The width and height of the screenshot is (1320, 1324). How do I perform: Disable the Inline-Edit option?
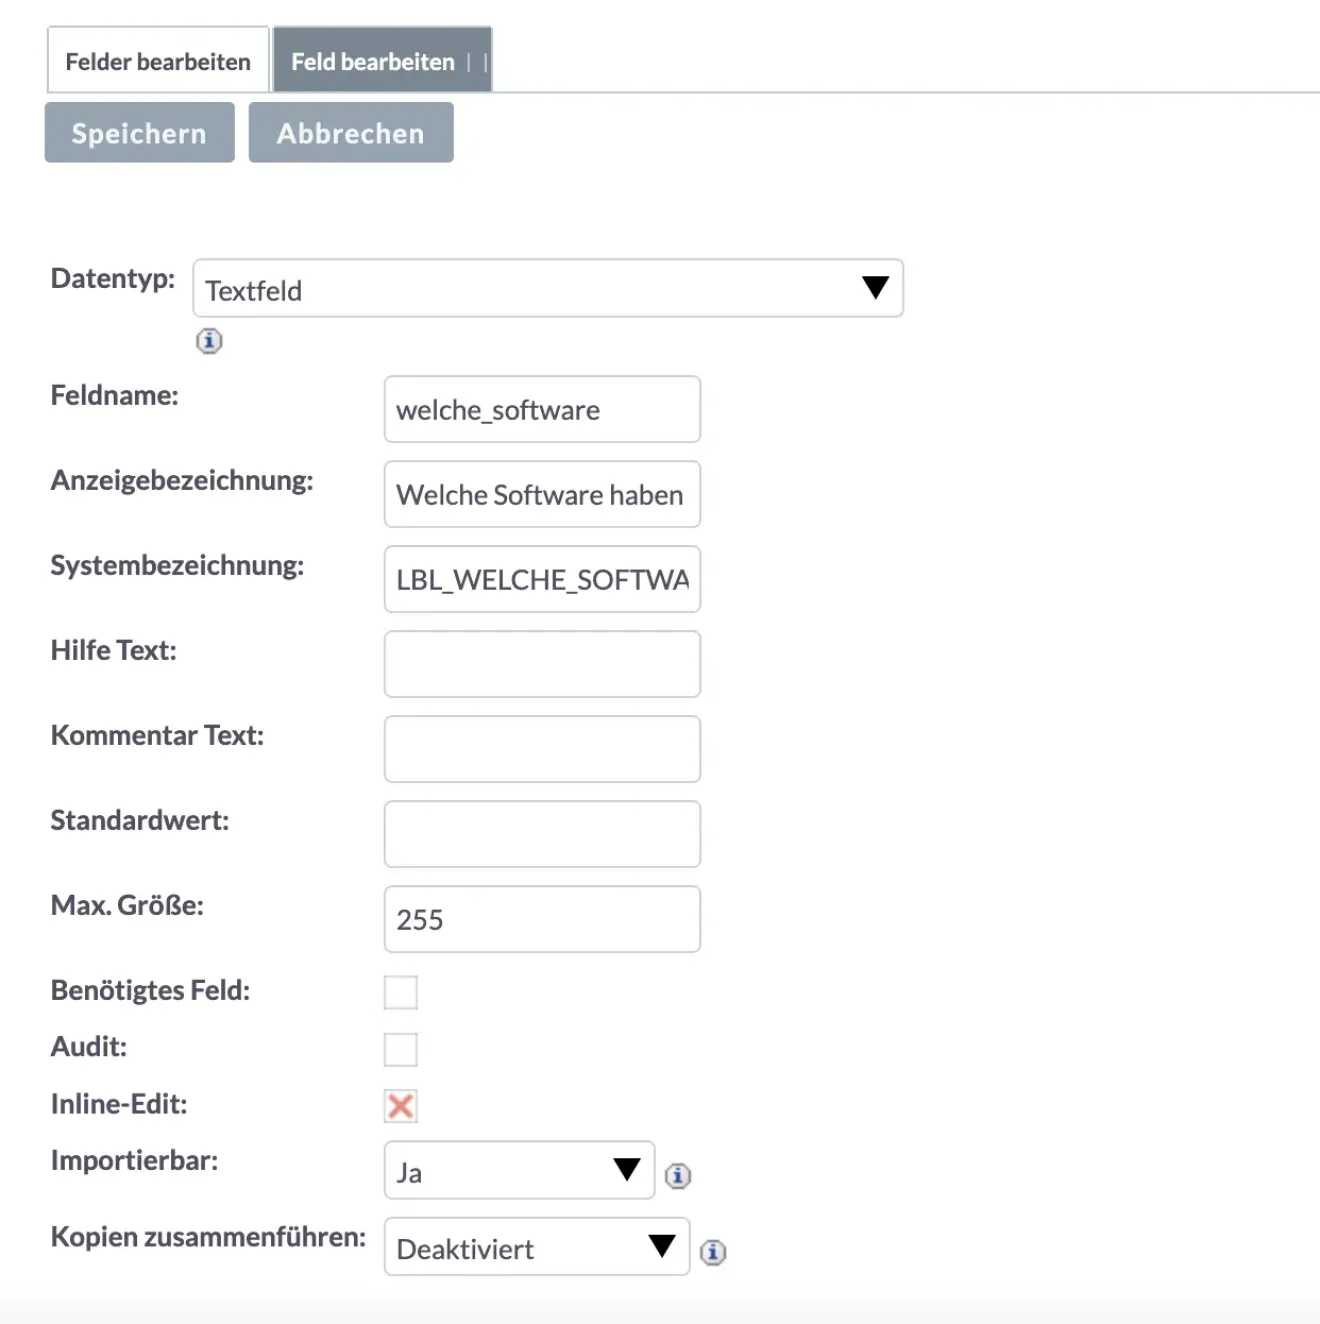click(x=401, y=1107)
